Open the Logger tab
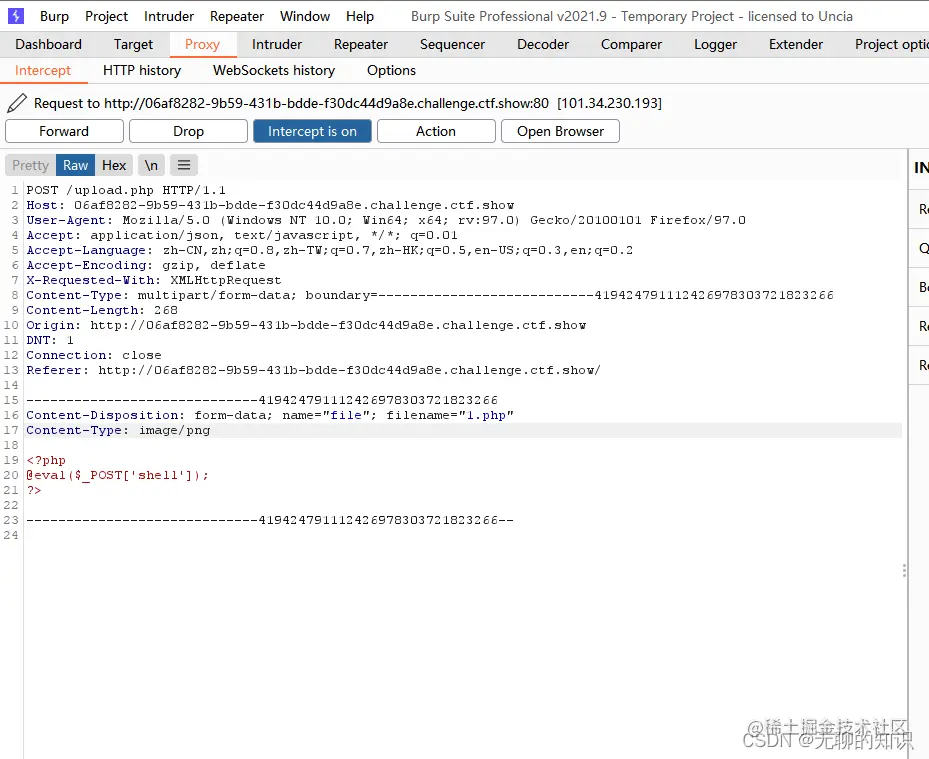 point(715,44)
